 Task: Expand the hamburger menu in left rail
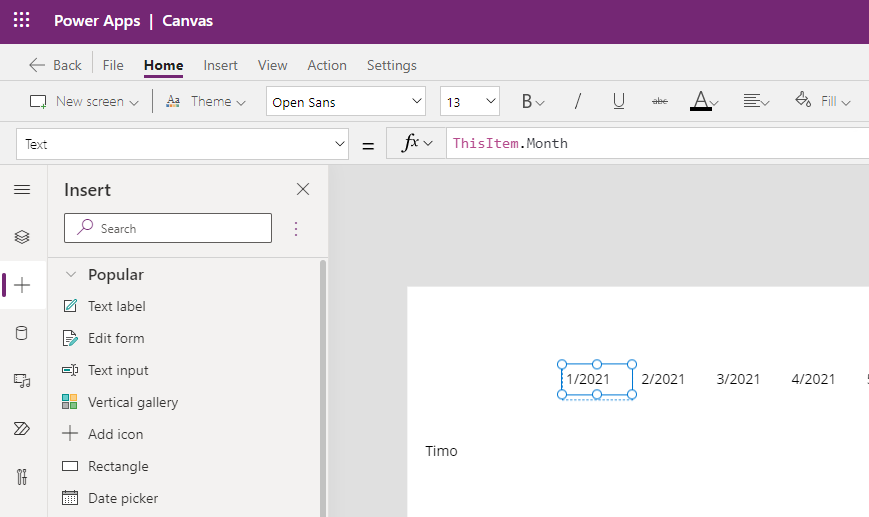22,190
